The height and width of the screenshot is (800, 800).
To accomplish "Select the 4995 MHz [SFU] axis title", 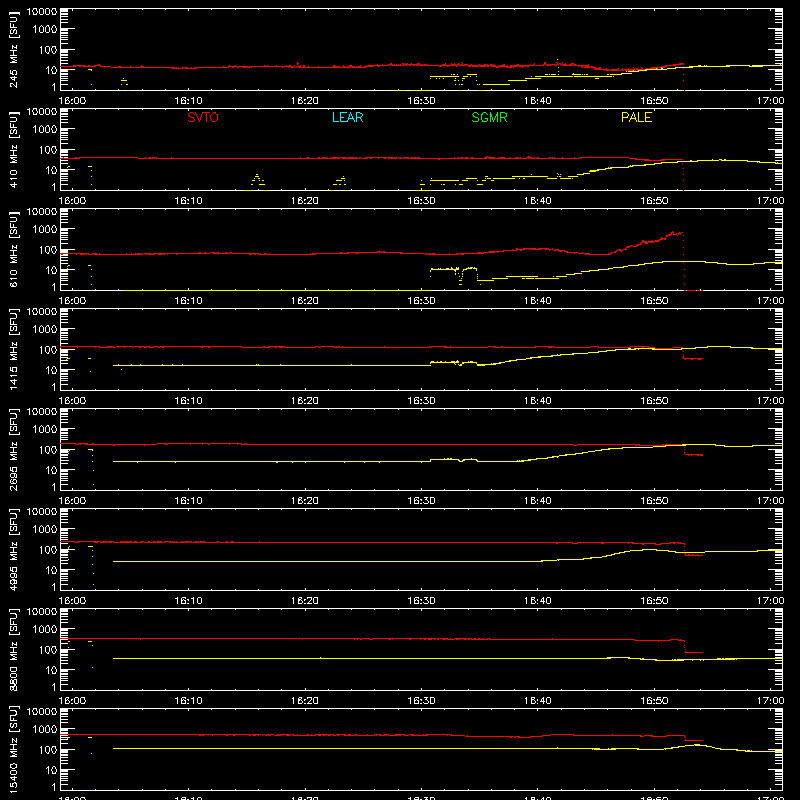I will [x=14, y=549].
